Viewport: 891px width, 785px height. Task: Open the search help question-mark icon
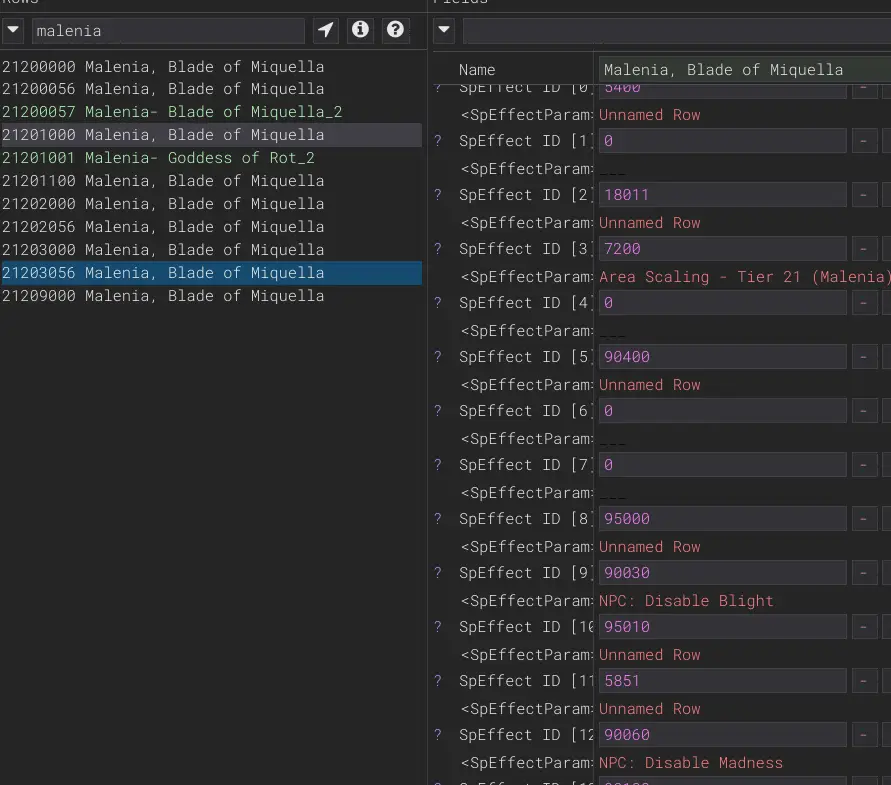pos(395,30)
